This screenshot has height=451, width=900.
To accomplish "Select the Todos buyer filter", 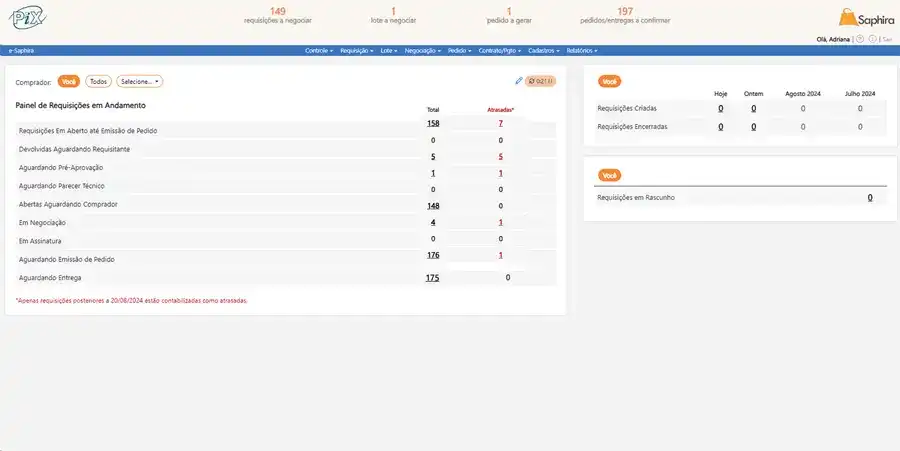I will 98,82.
